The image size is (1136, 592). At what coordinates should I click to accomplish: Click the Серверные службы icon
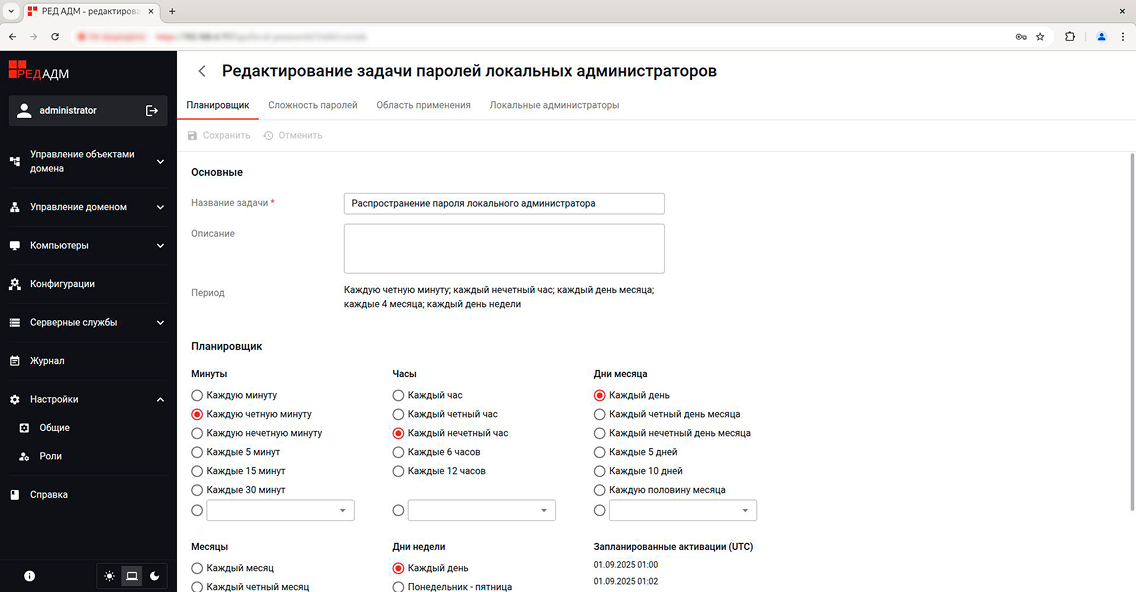[x=14, y=322]
